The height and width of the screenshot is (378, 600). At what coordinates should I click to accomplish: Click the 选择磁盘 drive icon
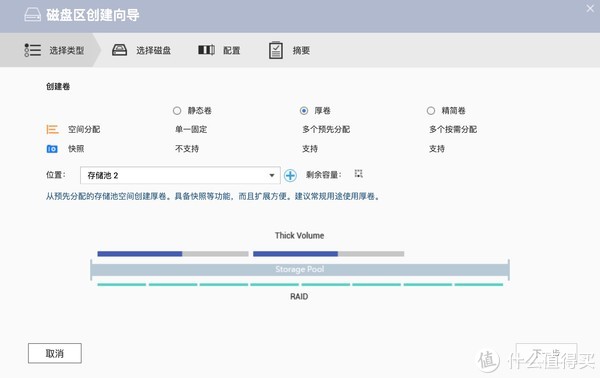[x=119, y=50]
